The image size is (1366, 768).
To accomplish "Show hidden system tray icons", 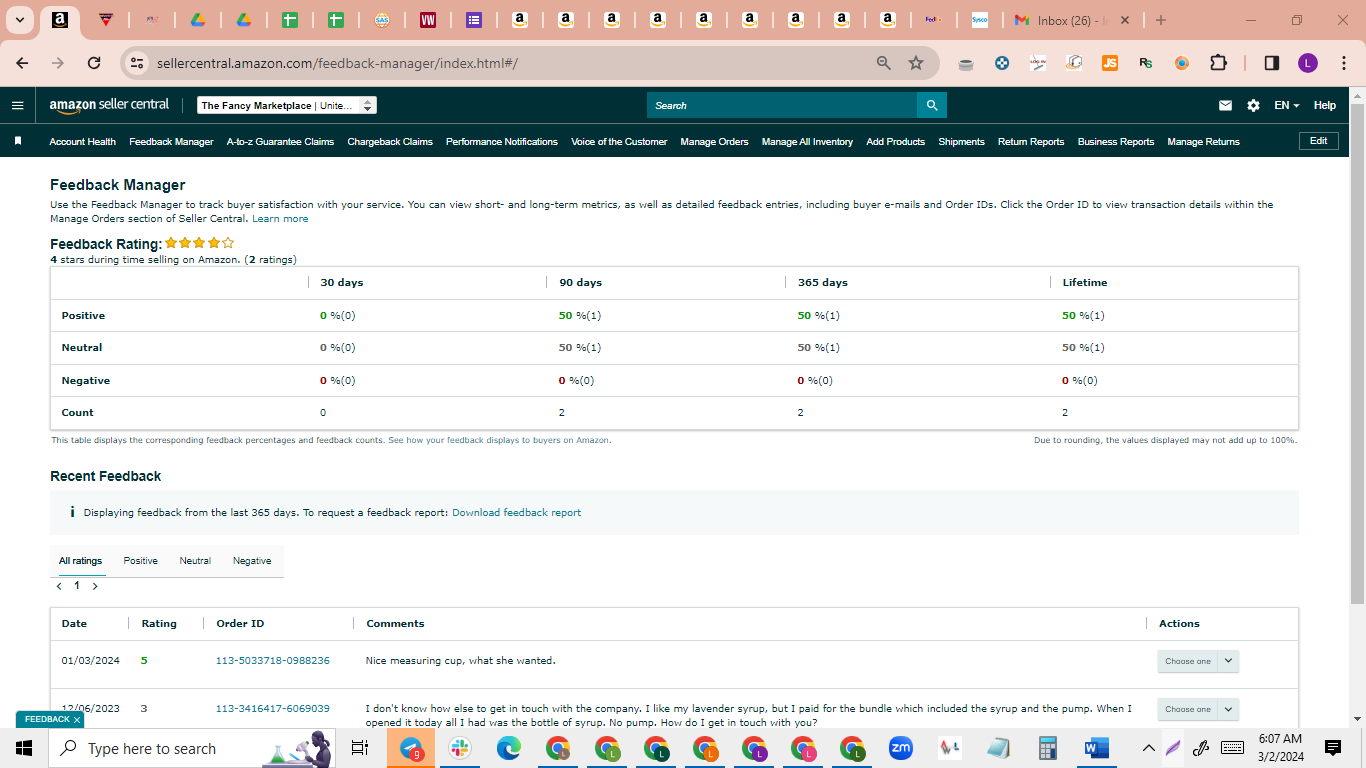I will (1148, 748).
